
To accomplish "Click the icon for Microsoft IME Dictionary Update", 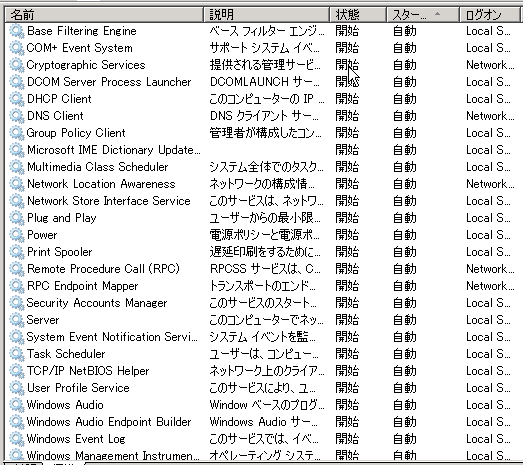I will tap(16, 150).
